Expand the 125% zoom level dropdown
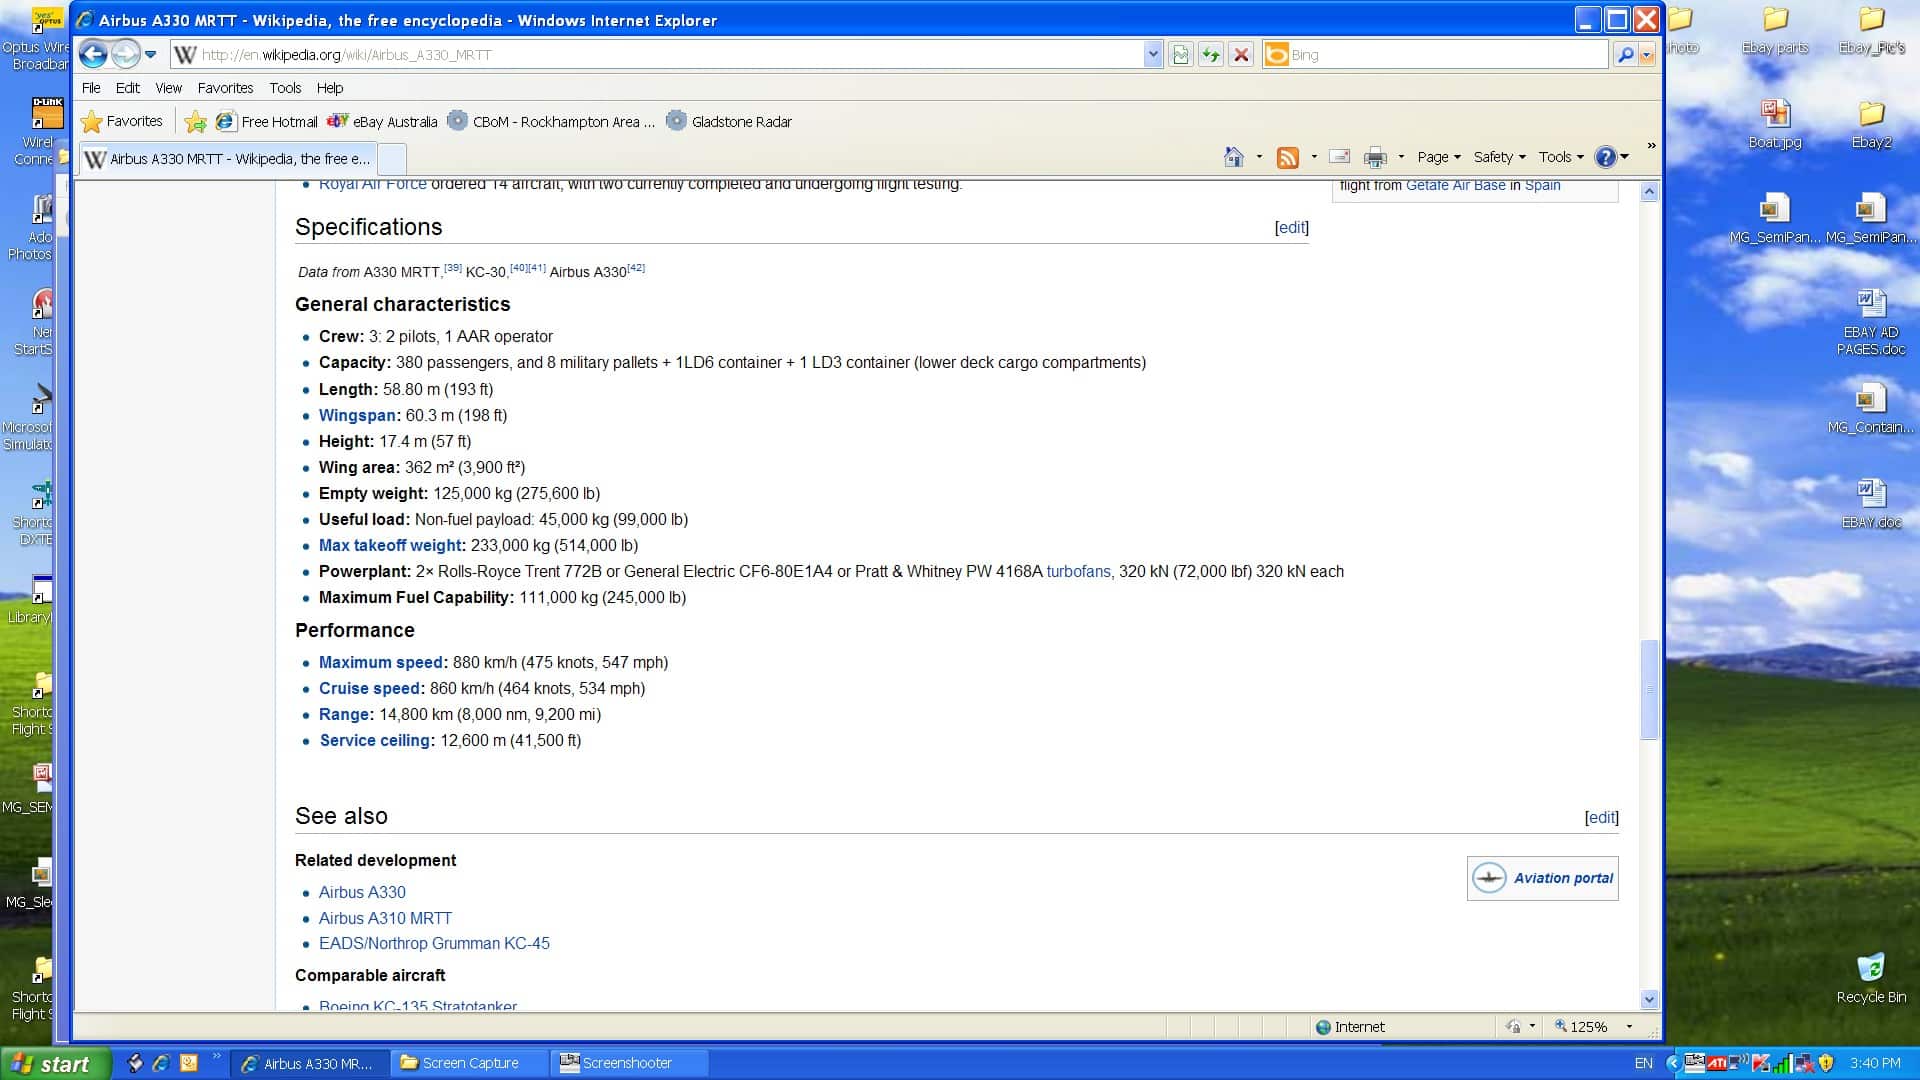Screen dimensions: 1920x1080 click(x=1629, y=1027)
